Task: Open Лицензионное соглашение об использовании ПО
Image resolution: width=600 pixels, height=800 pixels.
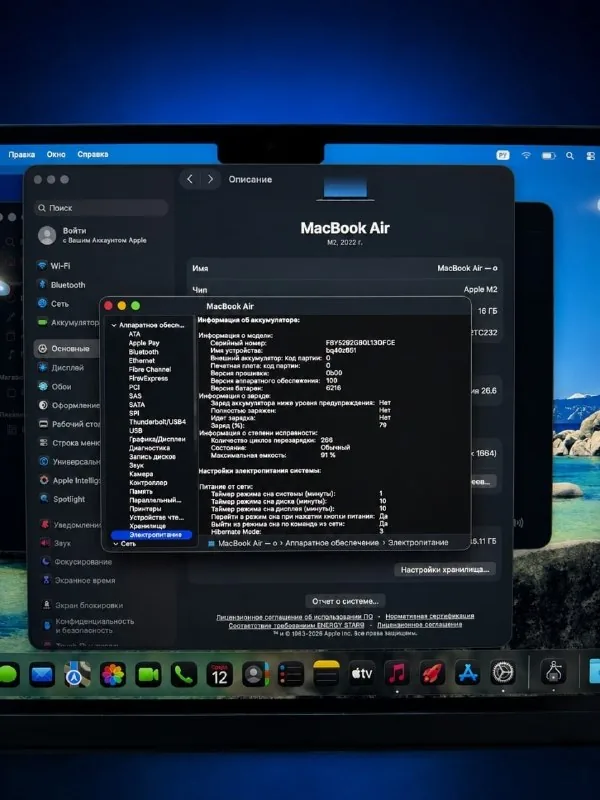Action: click(294, 617)
